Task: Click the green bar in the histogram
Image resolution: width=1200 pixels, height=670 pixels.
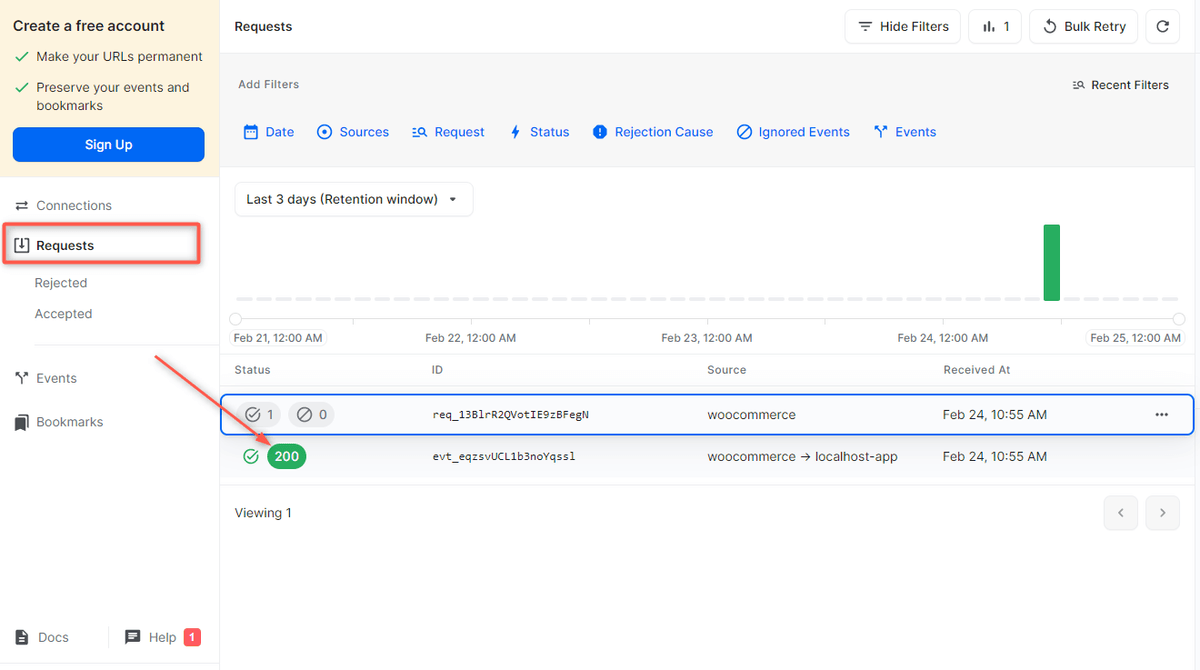Action: click(1051, 262)
